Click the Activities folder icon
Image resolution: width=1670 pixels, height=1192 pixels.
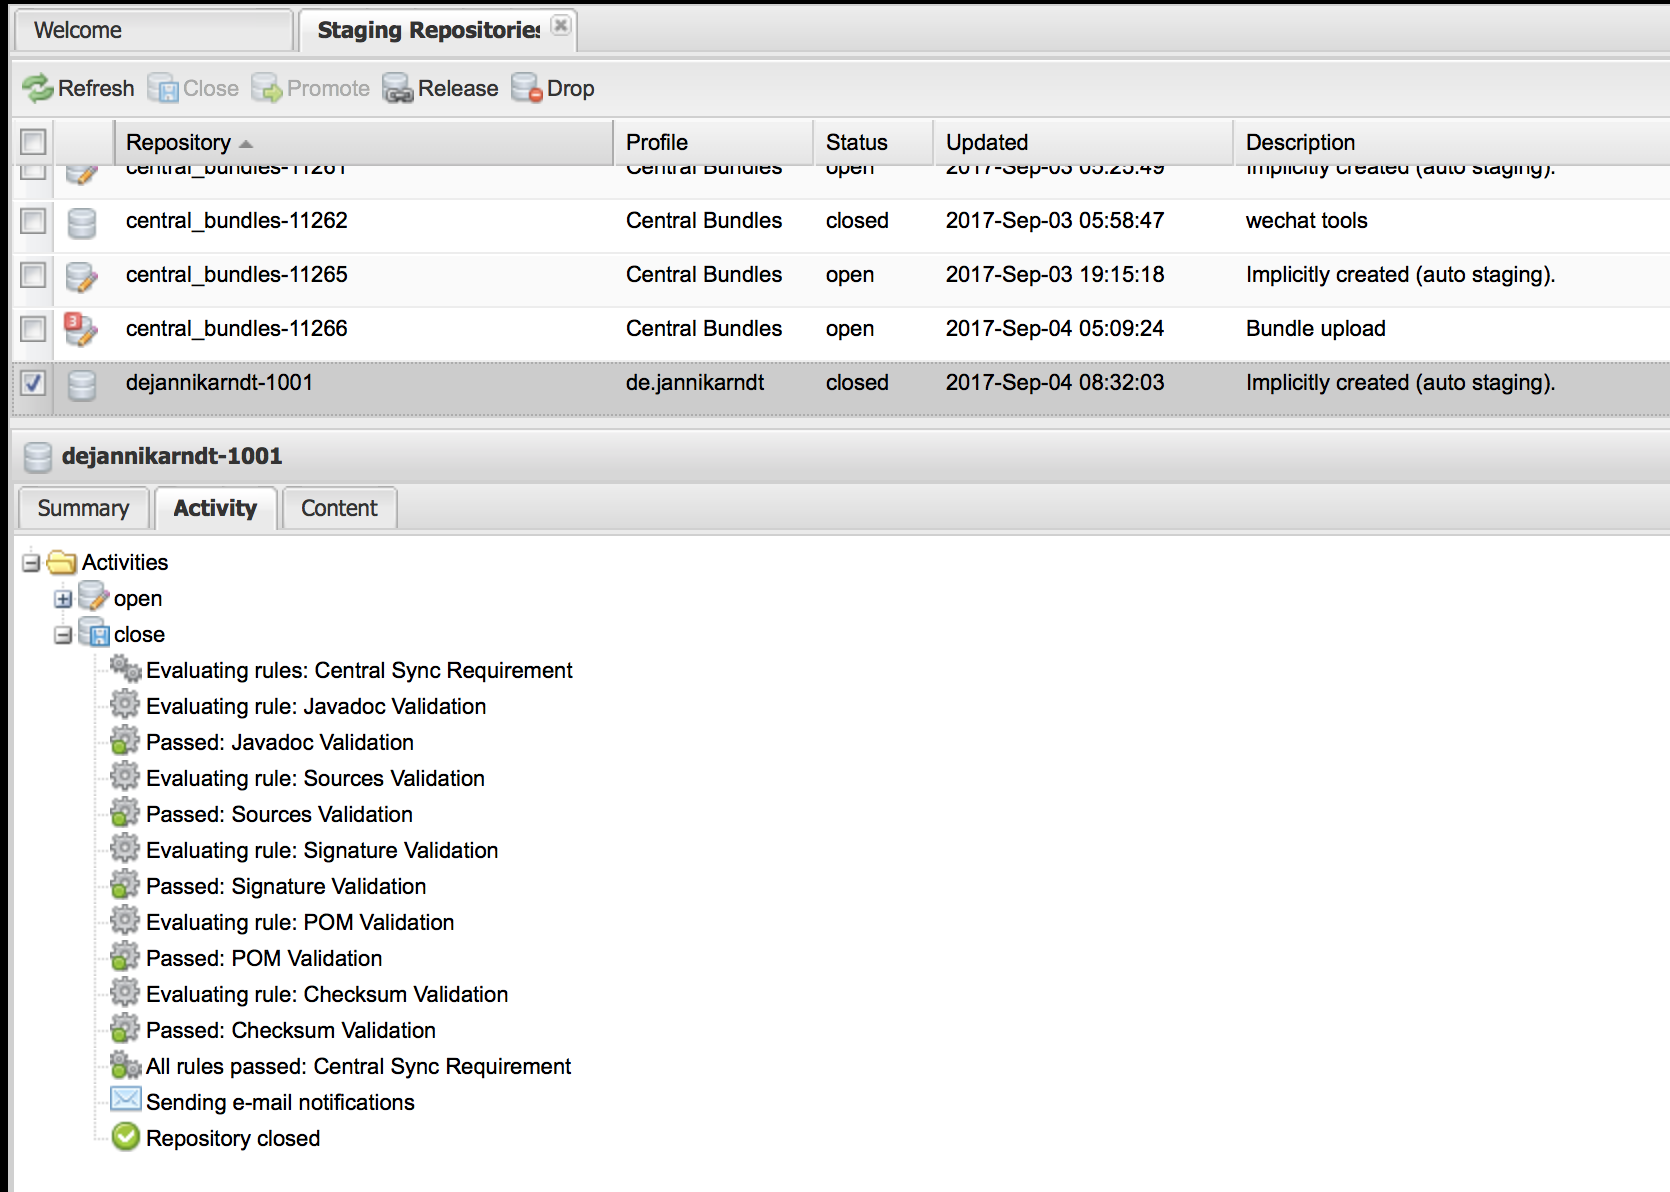62,562
